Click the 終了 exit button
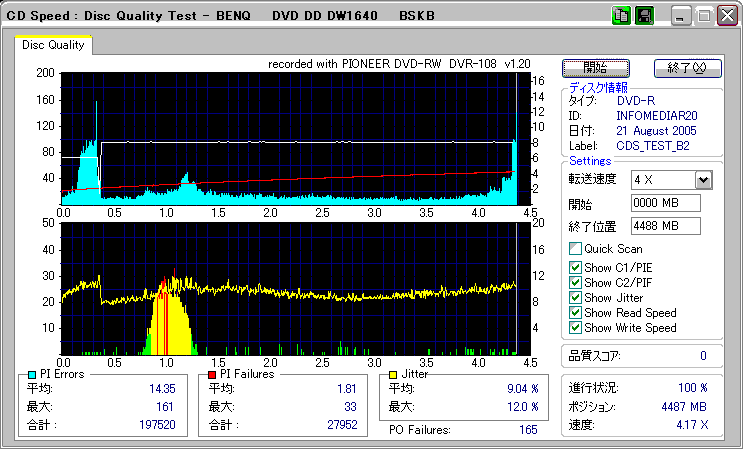 click(x=687, y=68)
